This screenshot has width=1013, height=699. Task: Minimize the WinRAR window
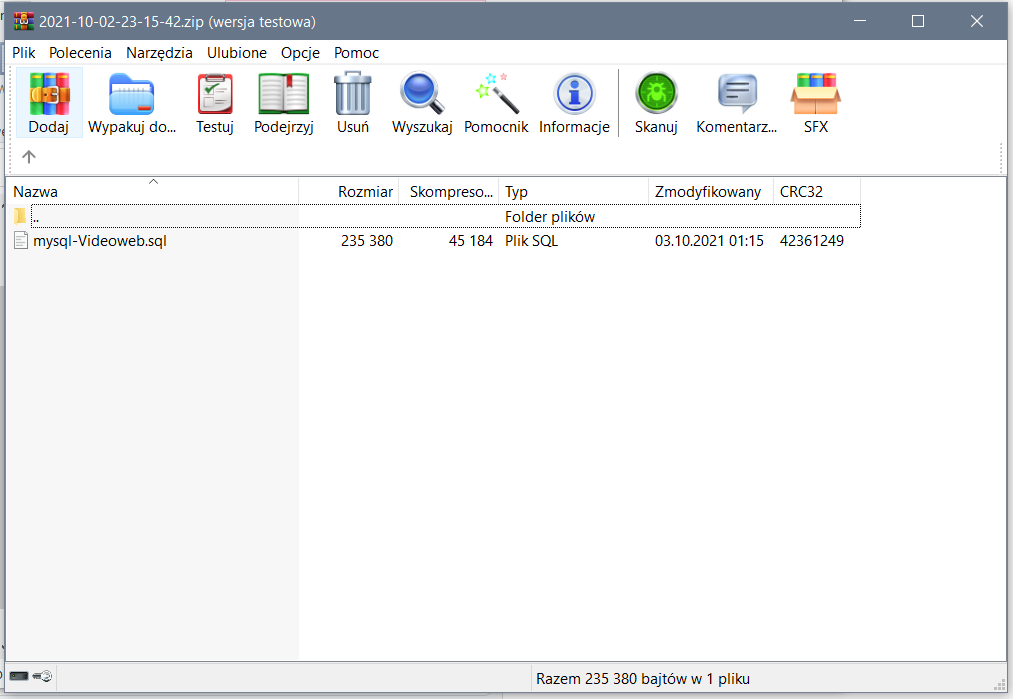pyautogui.click(x=860, y=21)
